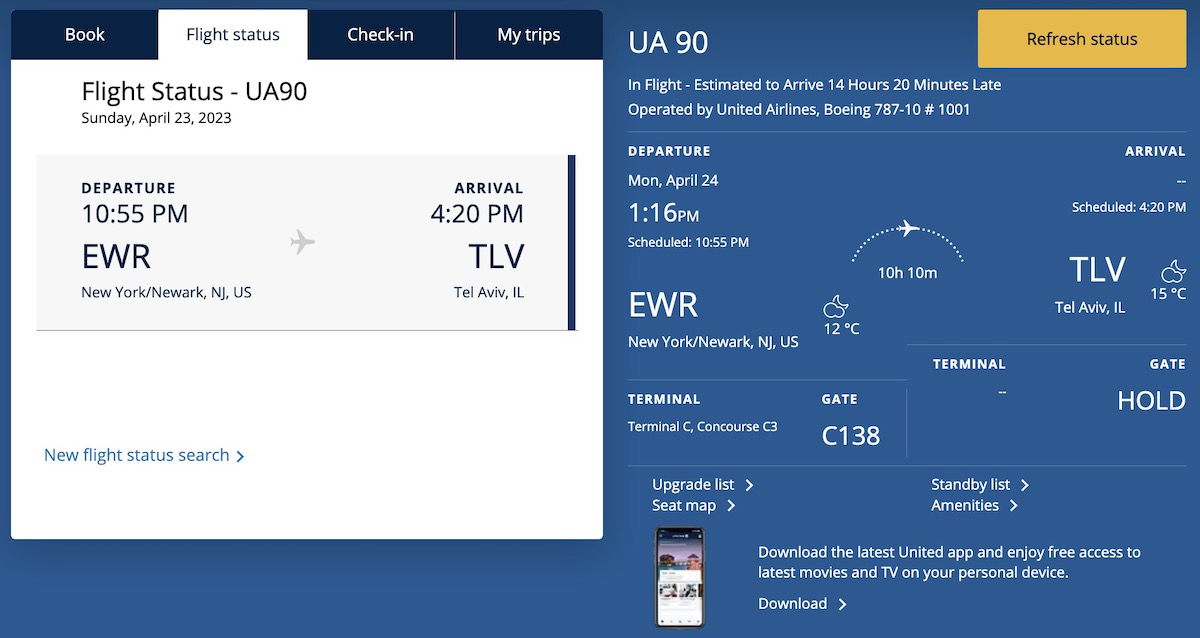Switch to the Book tab
This screenshot has width=1200, height=638.
[x=85, y=35]
